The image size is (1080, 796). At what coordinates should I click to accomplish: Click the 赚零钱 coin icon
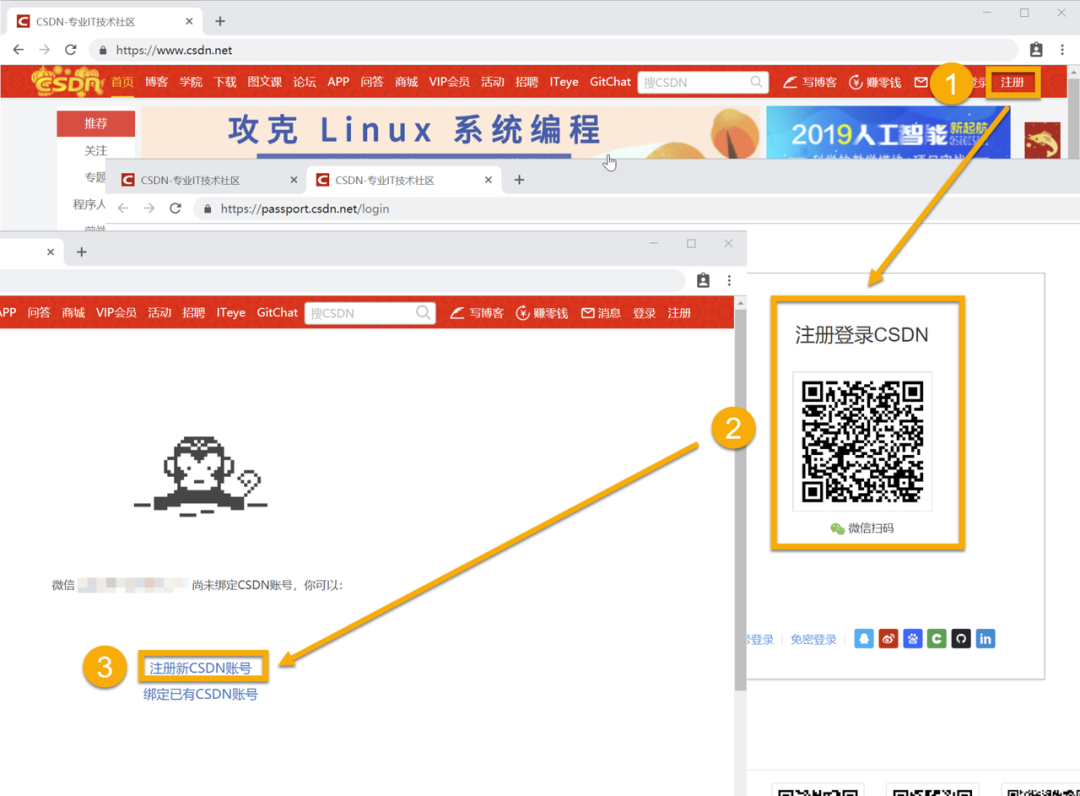(x=856, y=82)
